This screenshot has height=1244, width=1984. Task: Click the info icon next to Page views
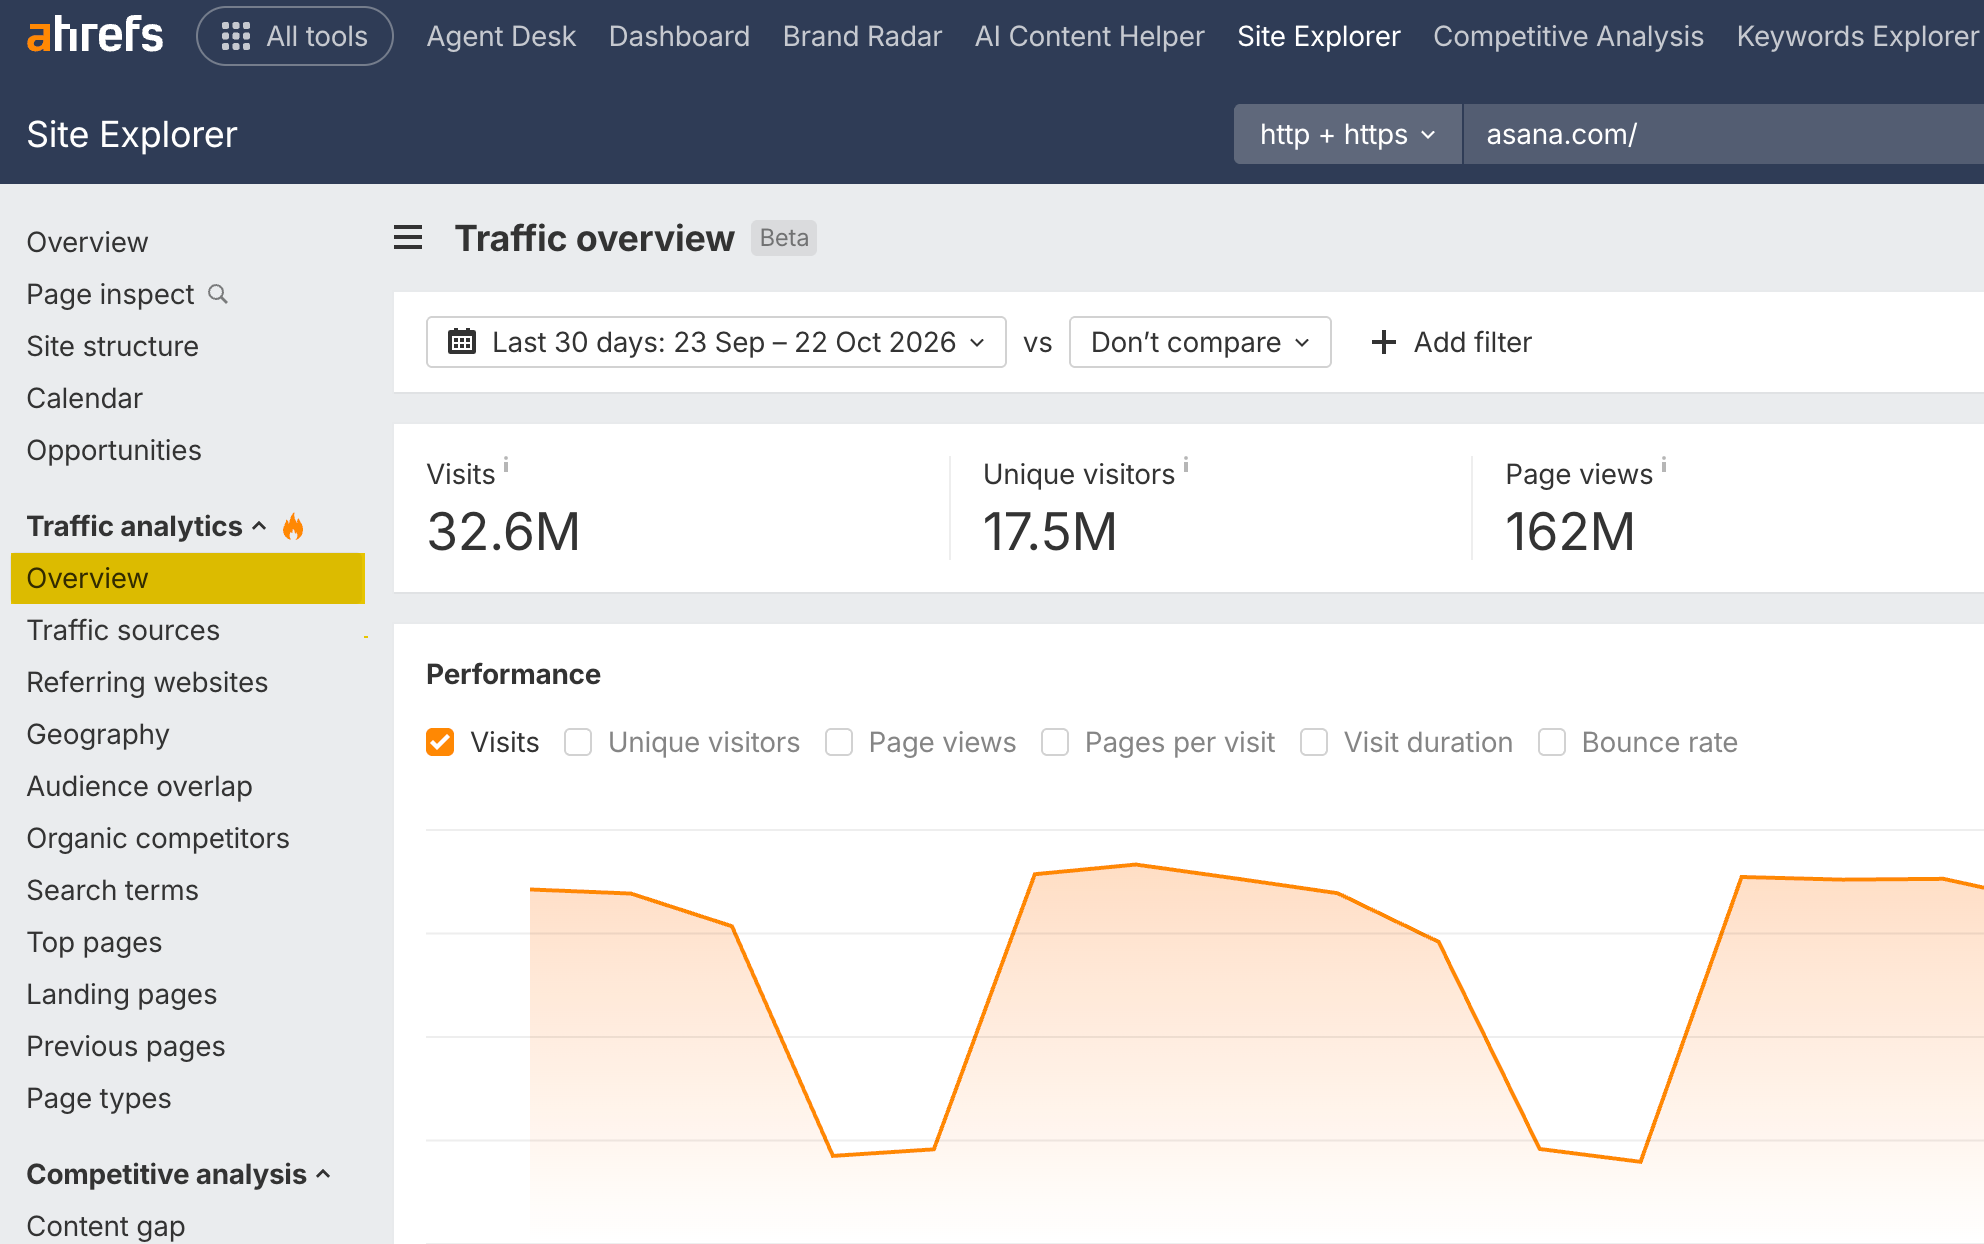coord(1664,464)
